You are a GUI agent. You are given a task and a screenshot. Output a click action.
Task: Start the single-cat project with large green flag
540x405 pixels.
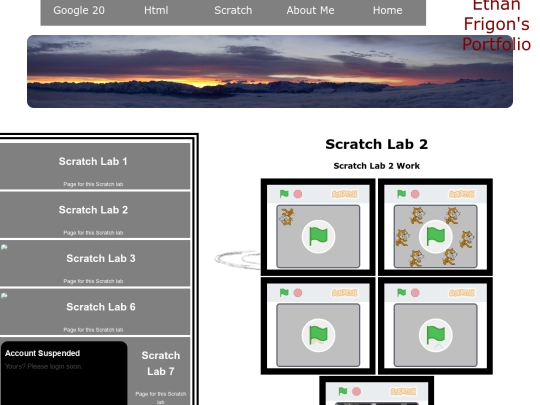(318, 237)
